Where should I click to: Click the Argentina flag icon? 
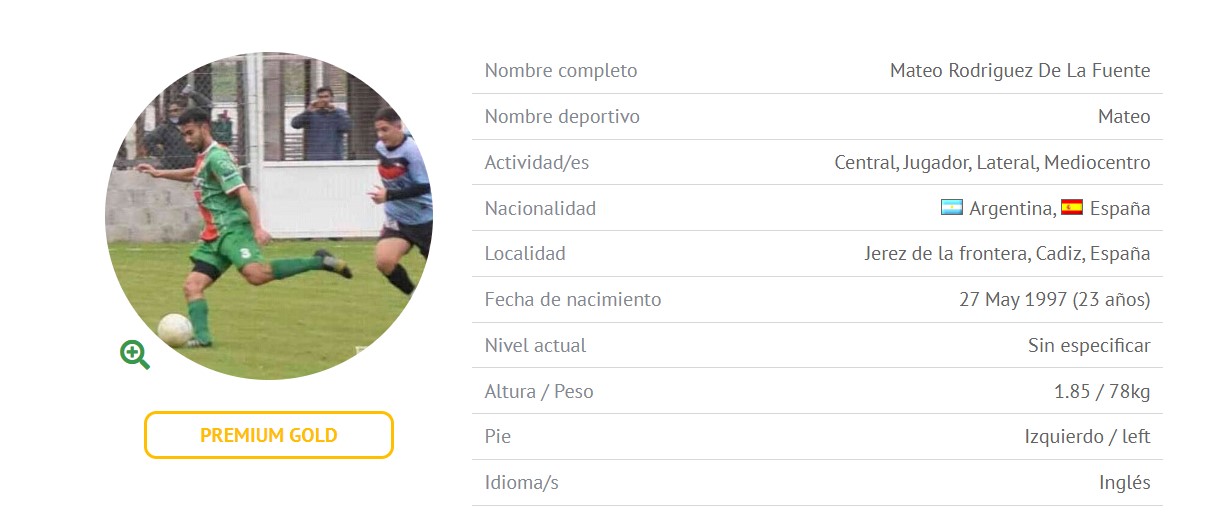(952, 208)
